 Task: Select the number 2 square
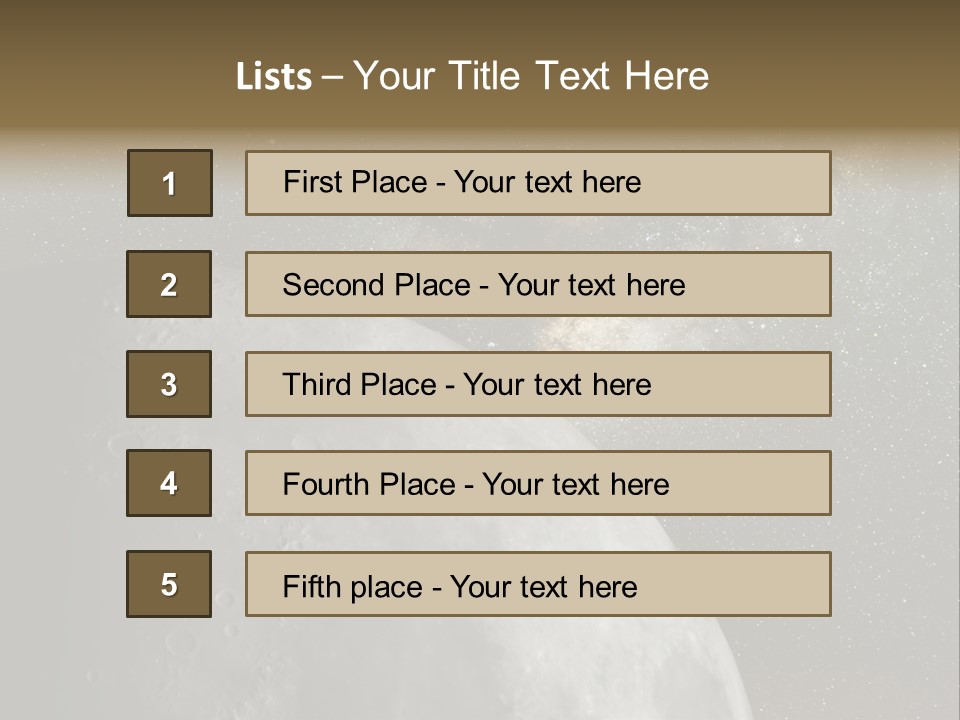(x=169, y=284)
